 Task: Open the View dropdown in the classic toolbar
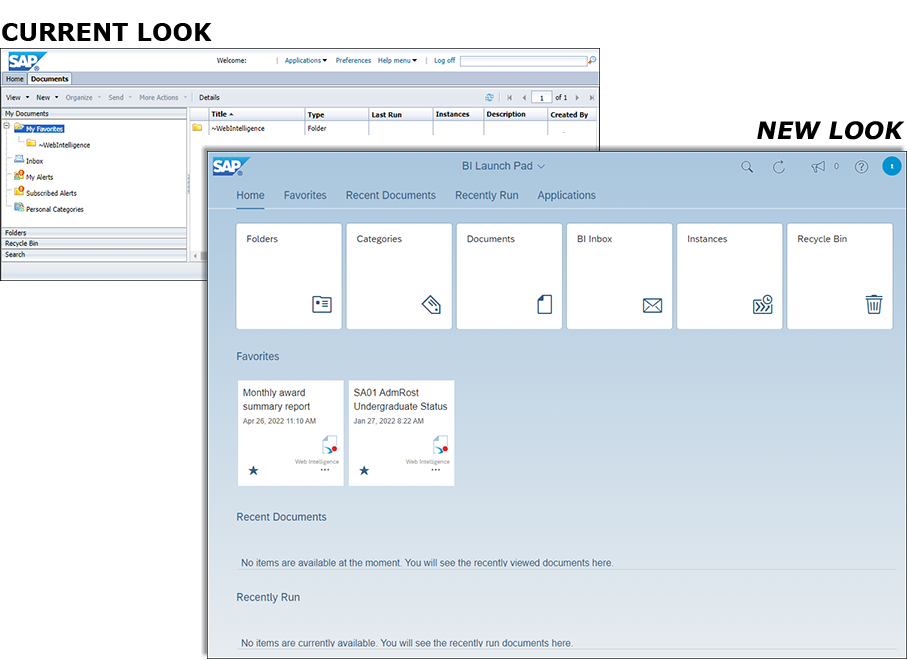17,97
